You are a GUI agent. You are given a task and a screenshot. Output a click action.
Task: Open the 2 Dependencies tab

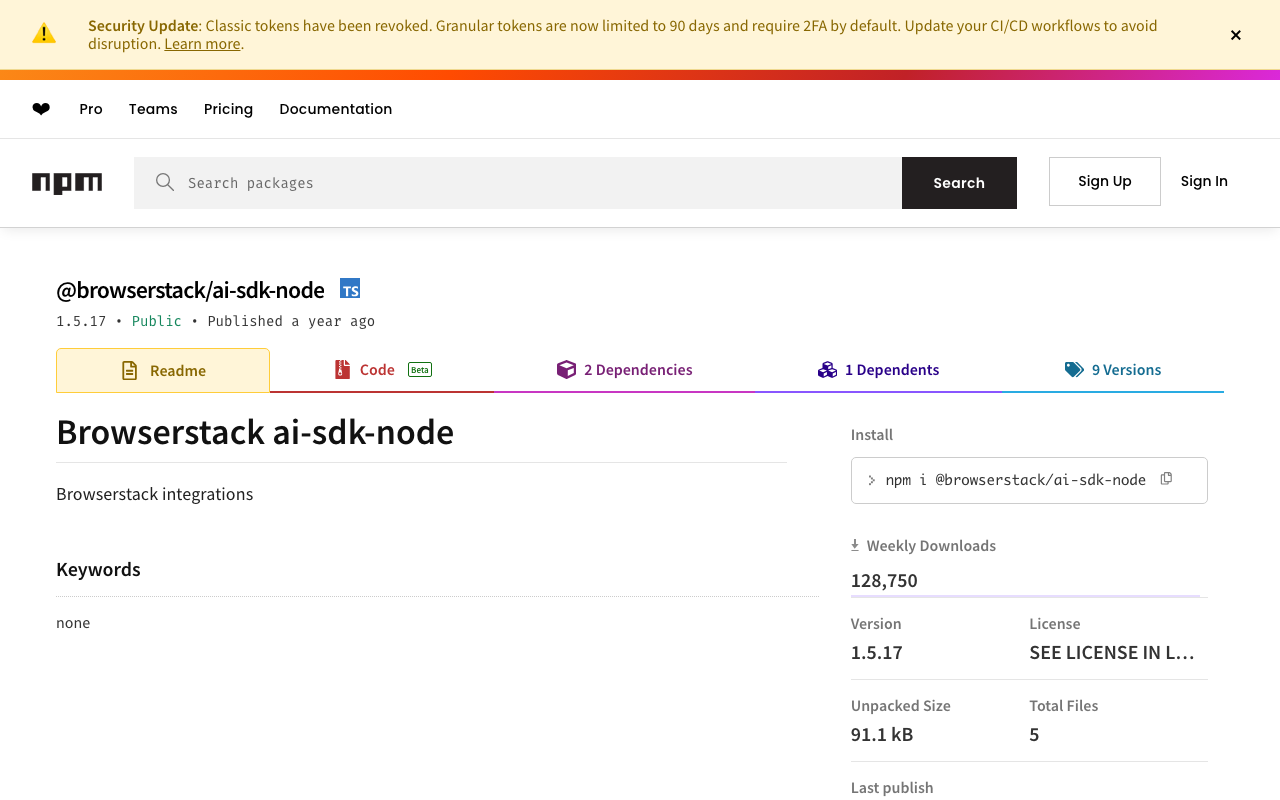(x=625, y=370)
